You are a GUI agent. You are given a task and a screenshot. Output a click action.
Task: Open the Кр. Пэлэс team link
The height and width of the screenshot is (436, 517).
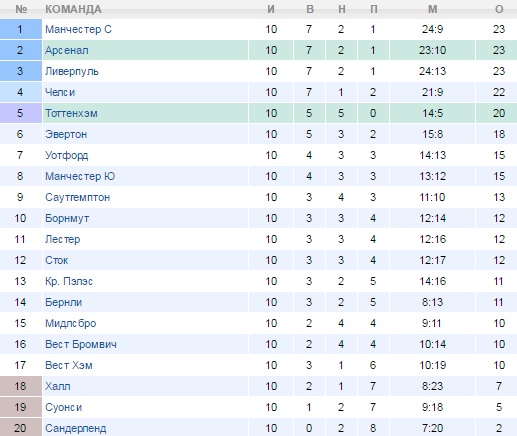click(69, 281)
